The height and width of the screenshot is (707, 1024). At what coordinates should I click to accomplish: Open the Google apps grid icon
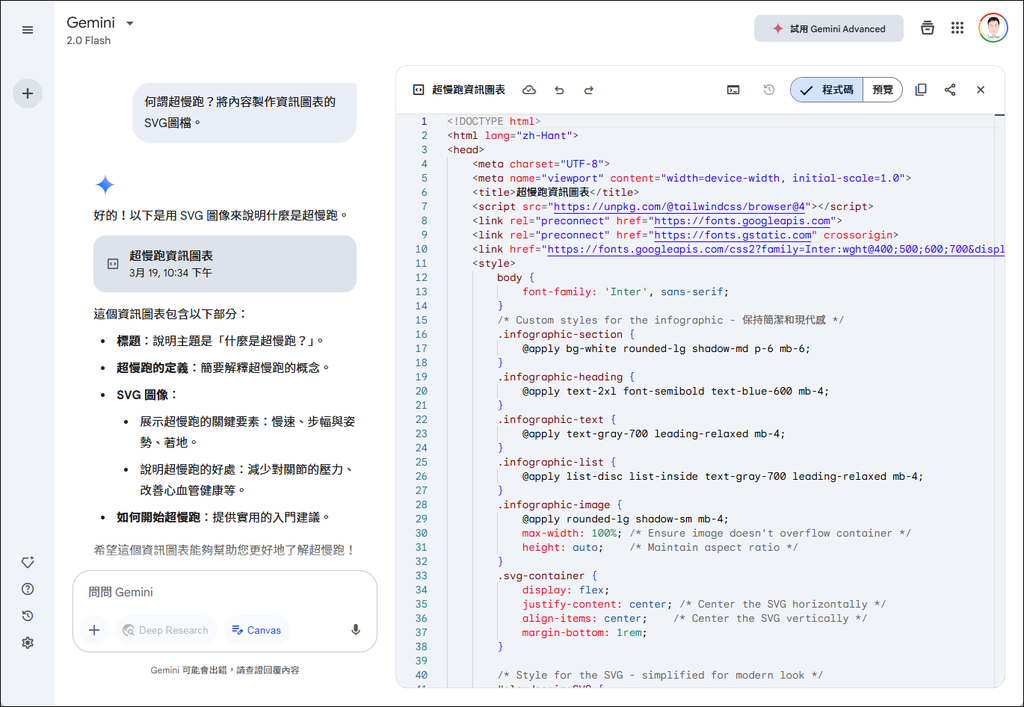tap(957, 28)
